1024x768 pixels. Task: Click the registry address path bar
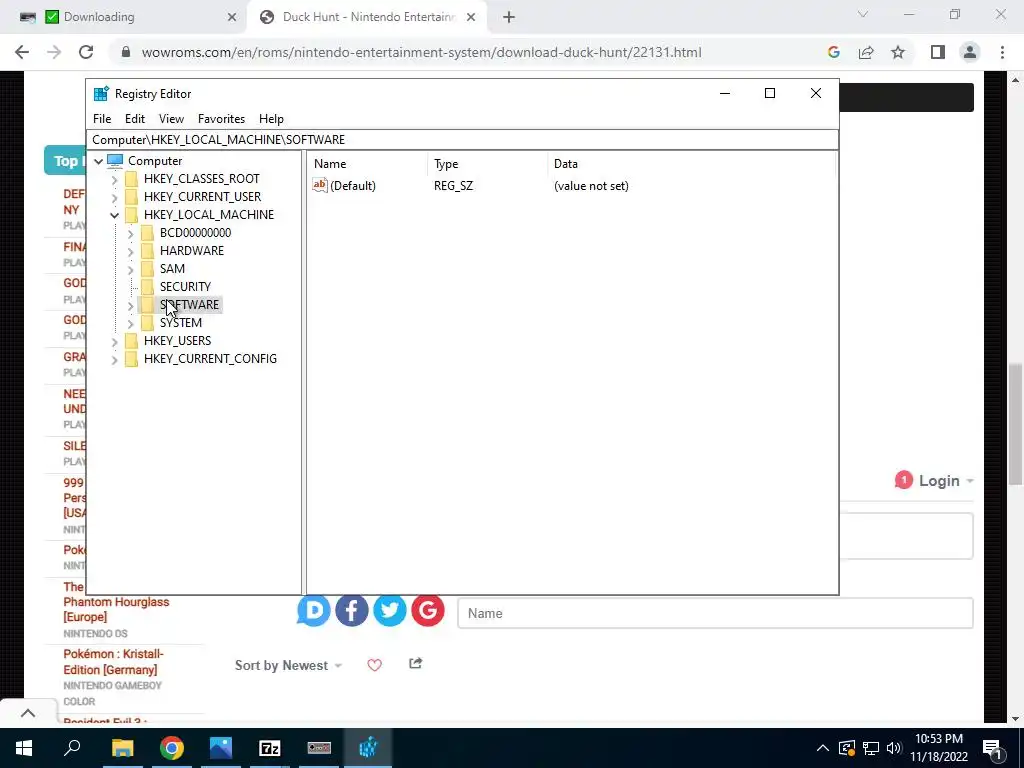coord(462,140)
